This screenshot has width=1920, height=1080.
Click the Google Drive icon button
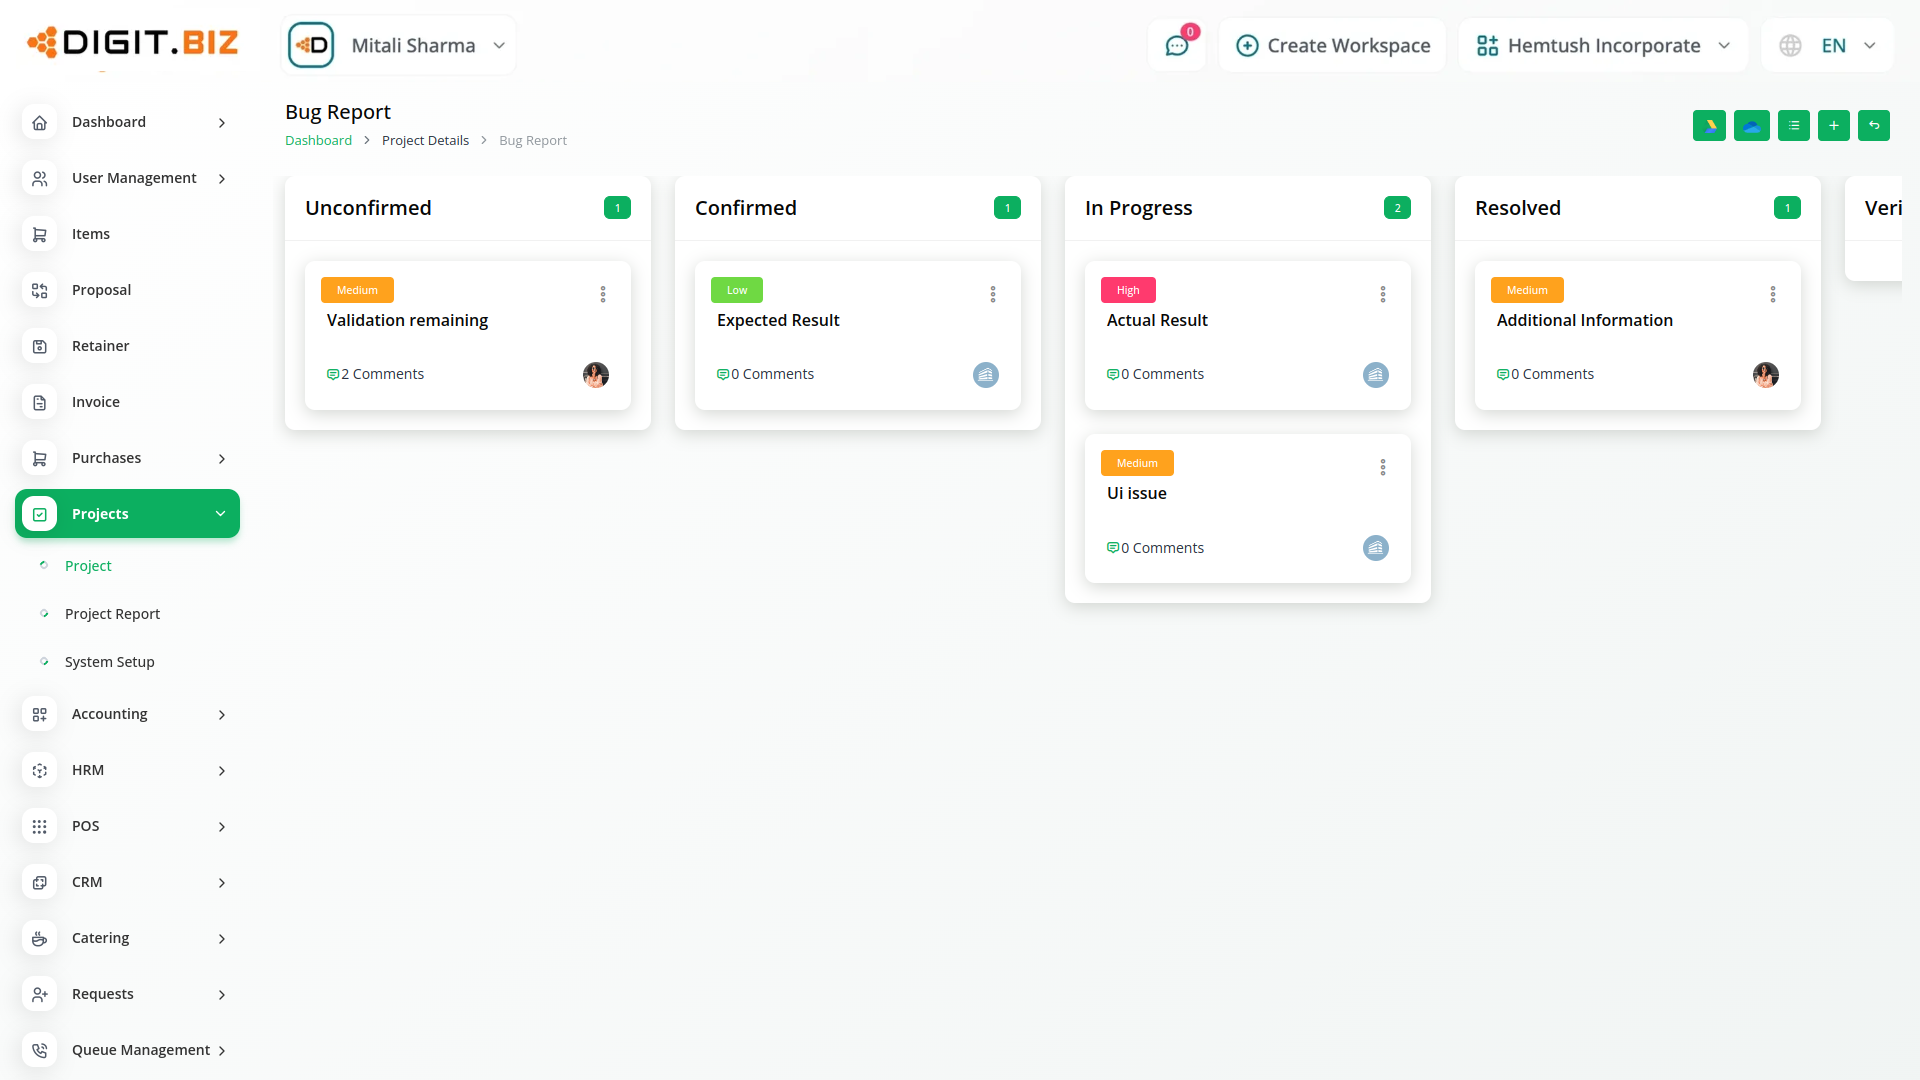click(1709, 126)
